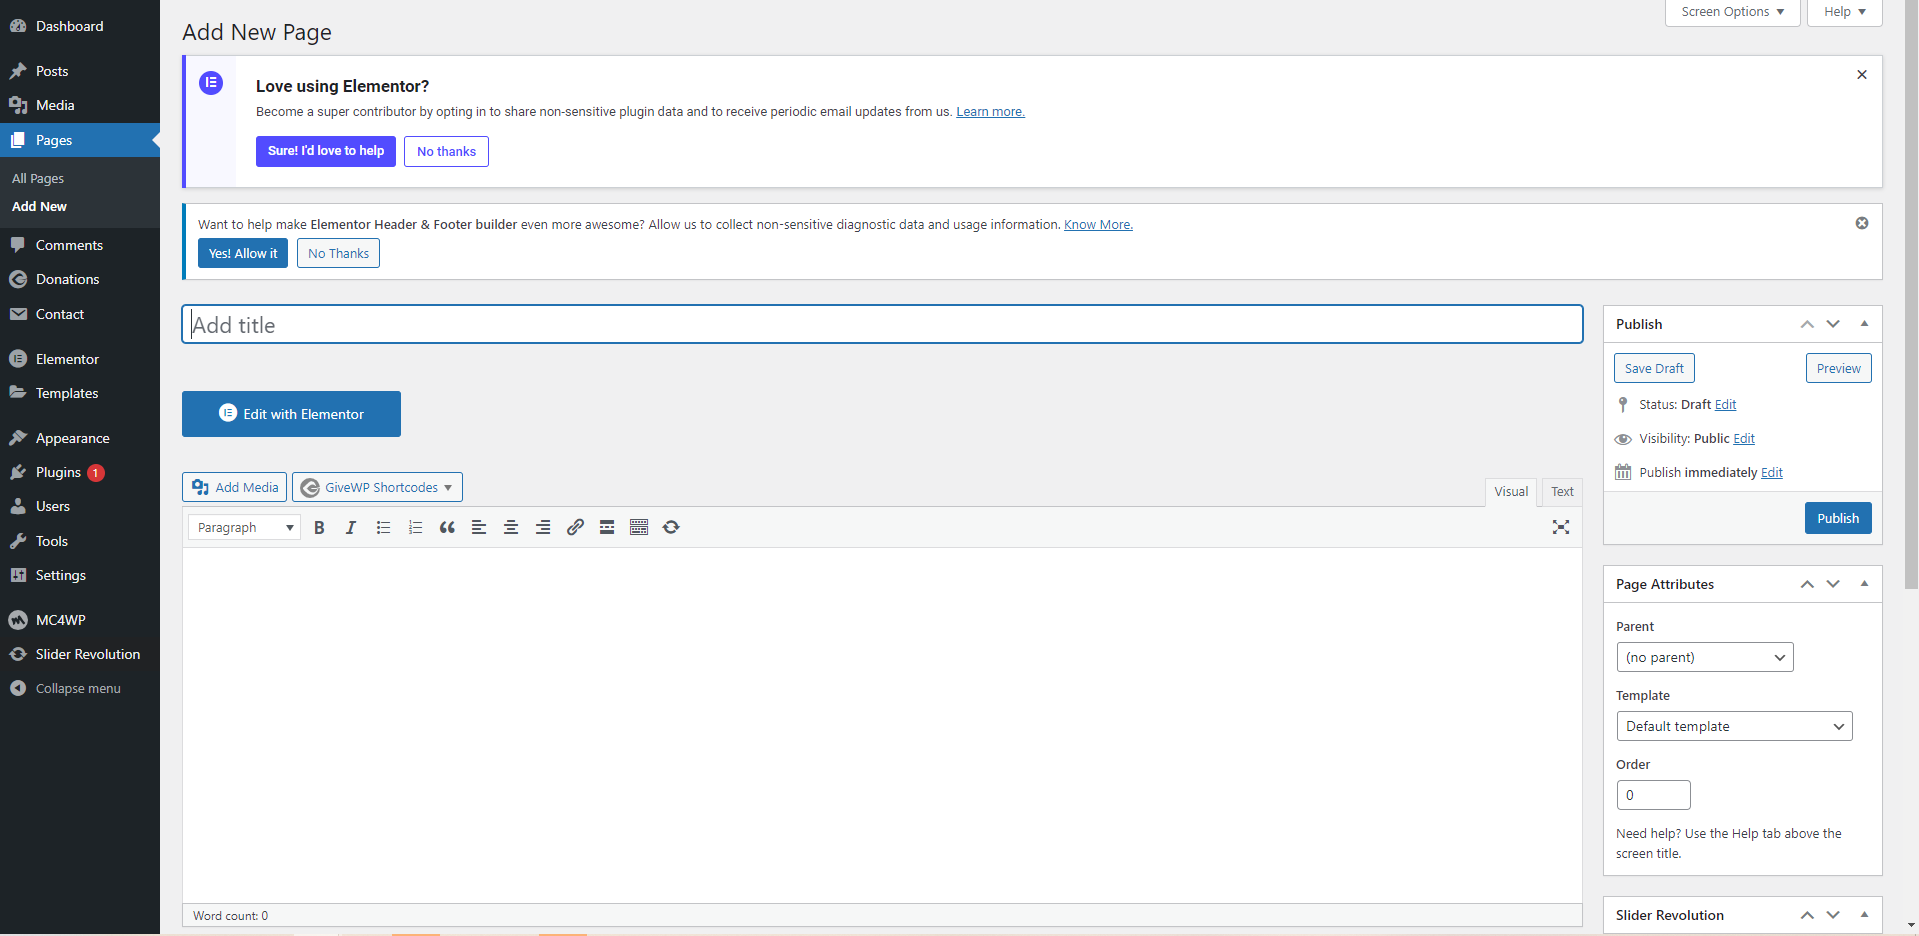Insert Read More tag icon
The height and width of the screenshot is (936, 1919).
607,528
